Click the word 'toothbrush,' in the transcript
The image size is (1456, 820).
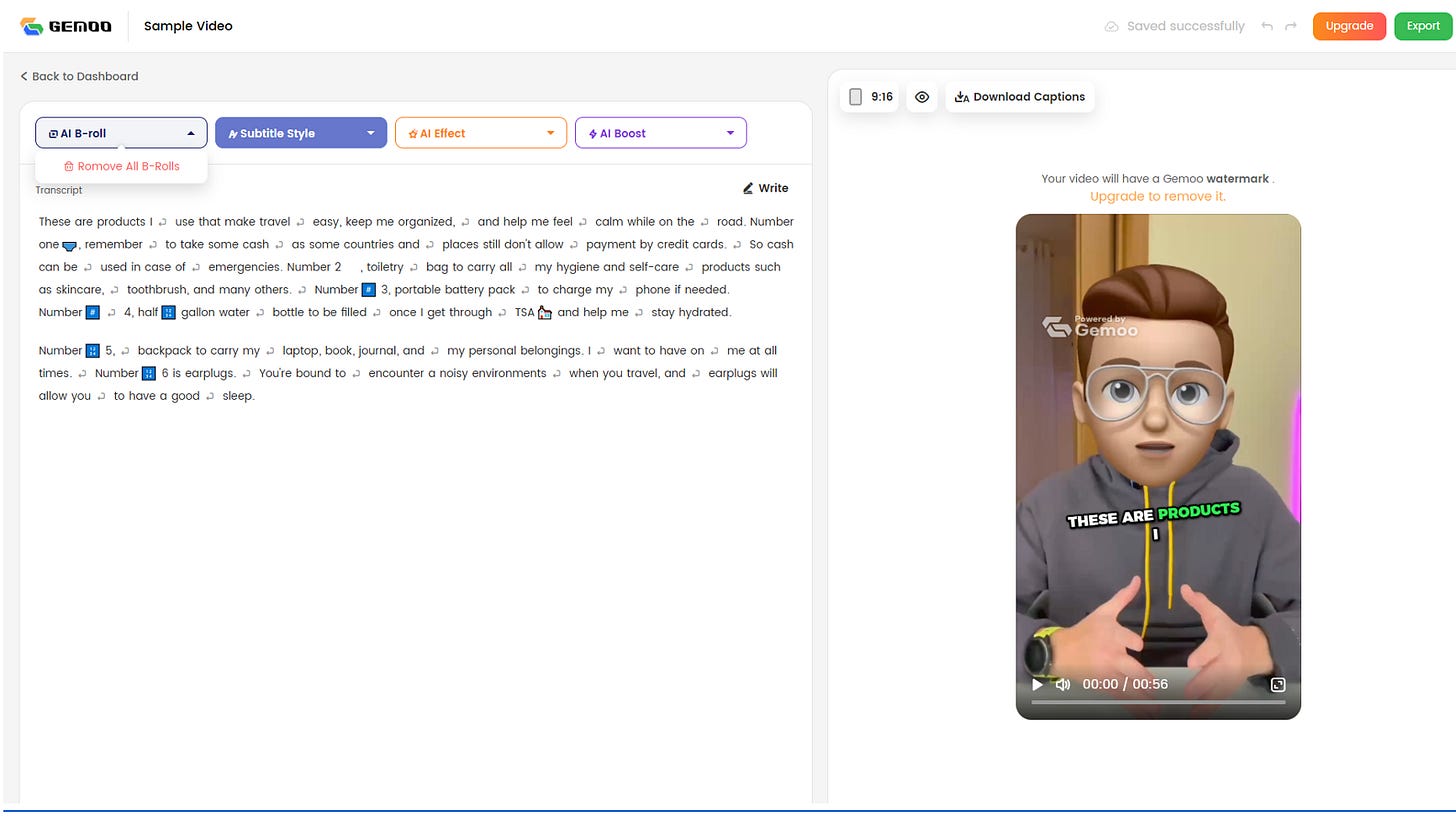[158, 290]
